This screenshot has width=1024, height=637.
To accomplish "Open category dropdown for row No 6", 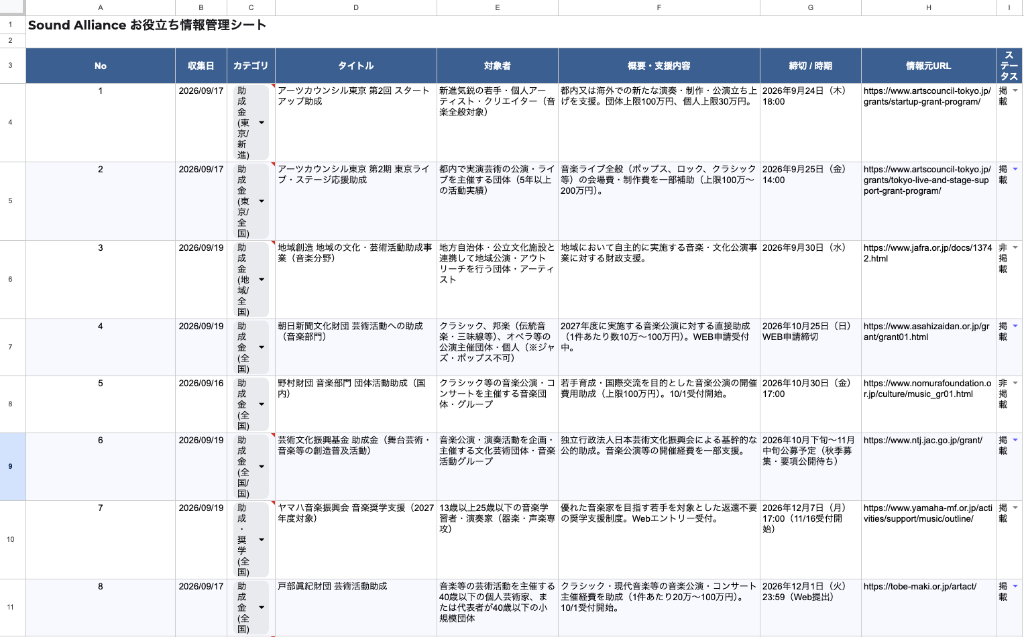I will (x=261, y=467).
